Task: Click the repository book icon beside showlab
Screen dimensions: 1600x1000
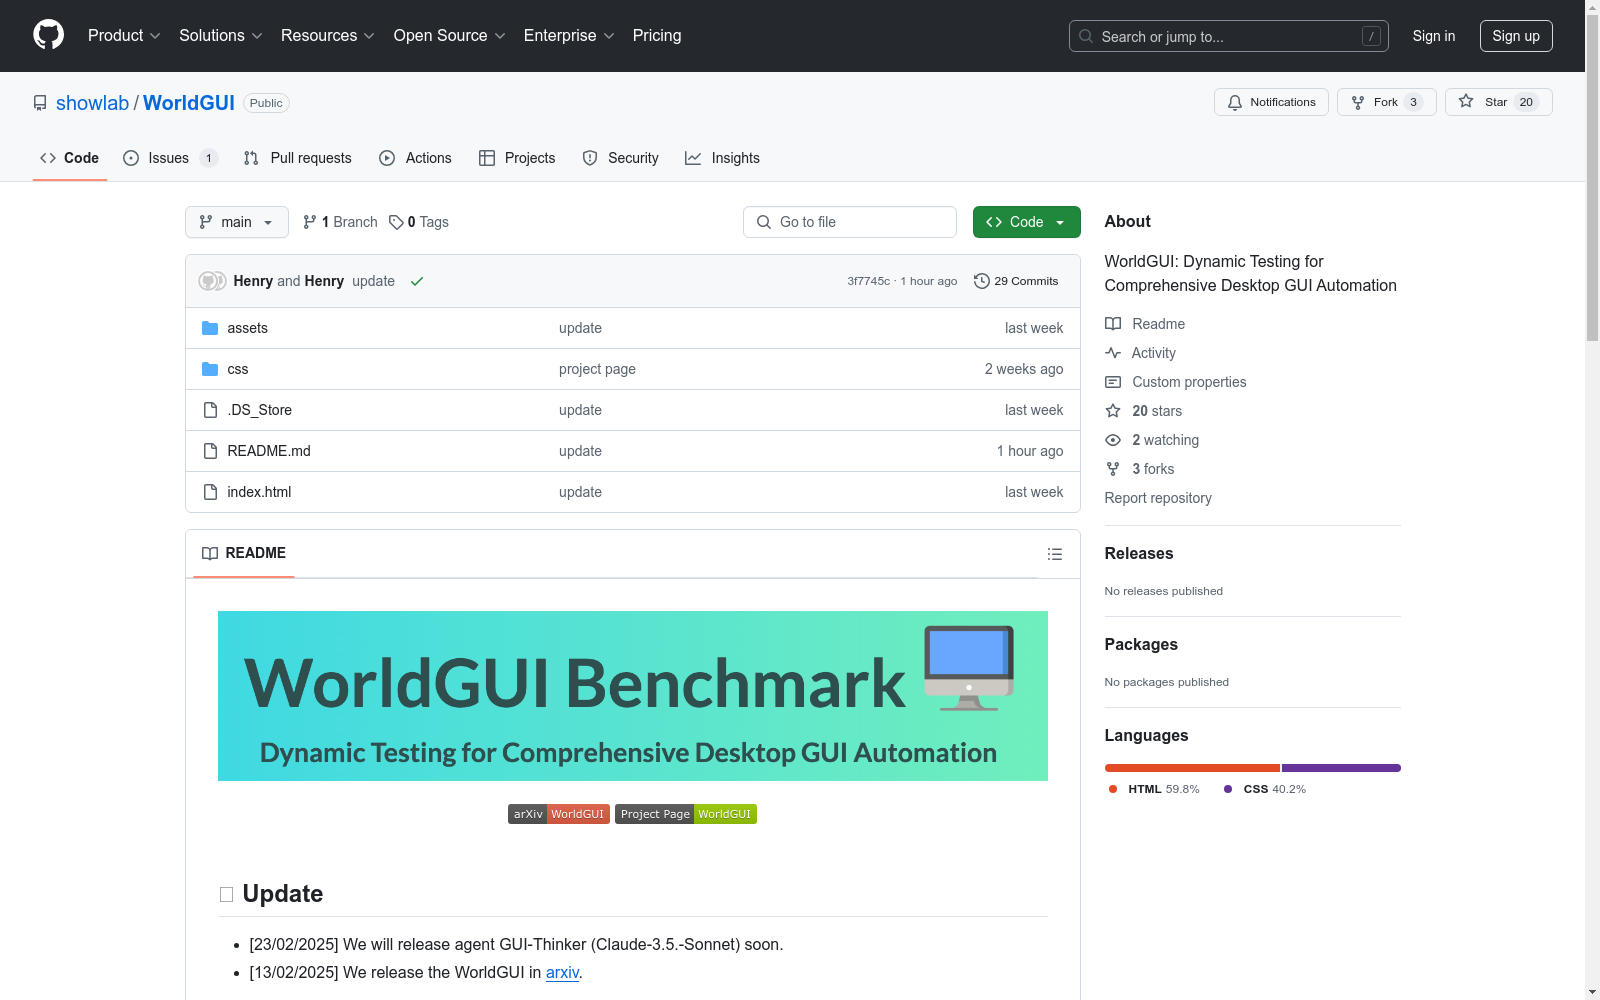Action: pos(40,103)
